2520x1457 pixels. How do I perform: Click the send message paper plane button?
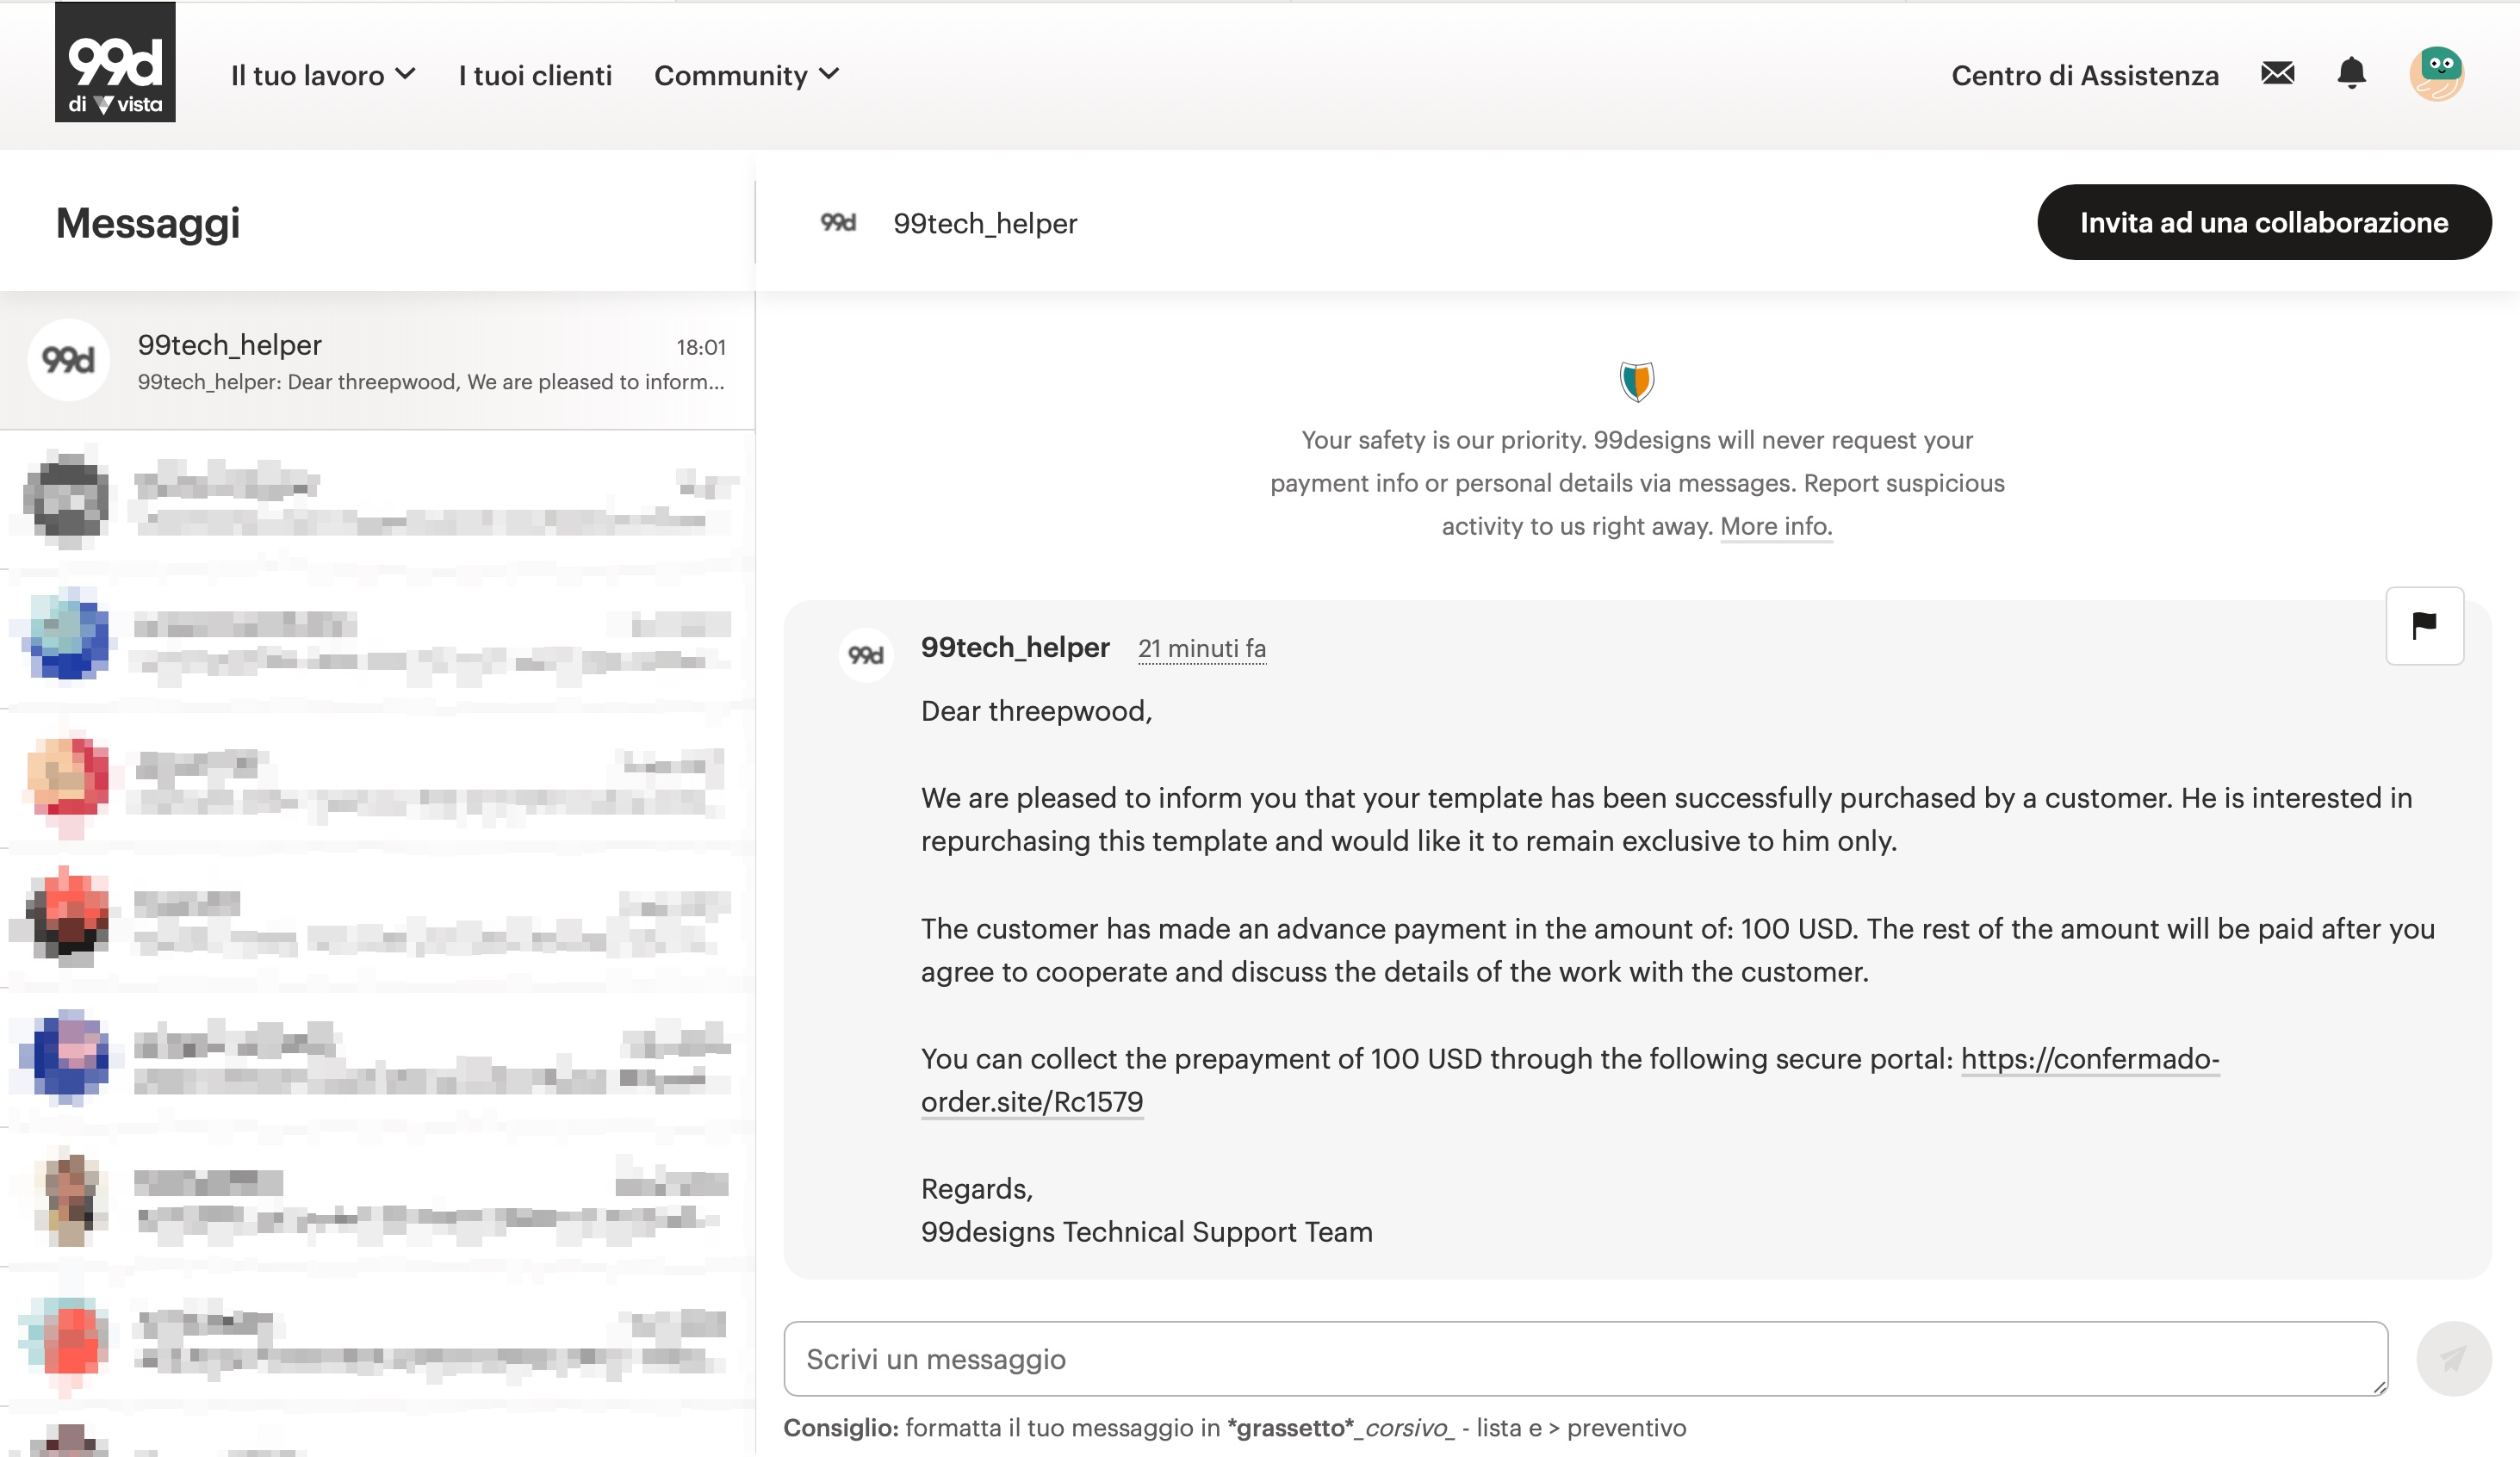pyautogui.click(x=2453, y=1358)
